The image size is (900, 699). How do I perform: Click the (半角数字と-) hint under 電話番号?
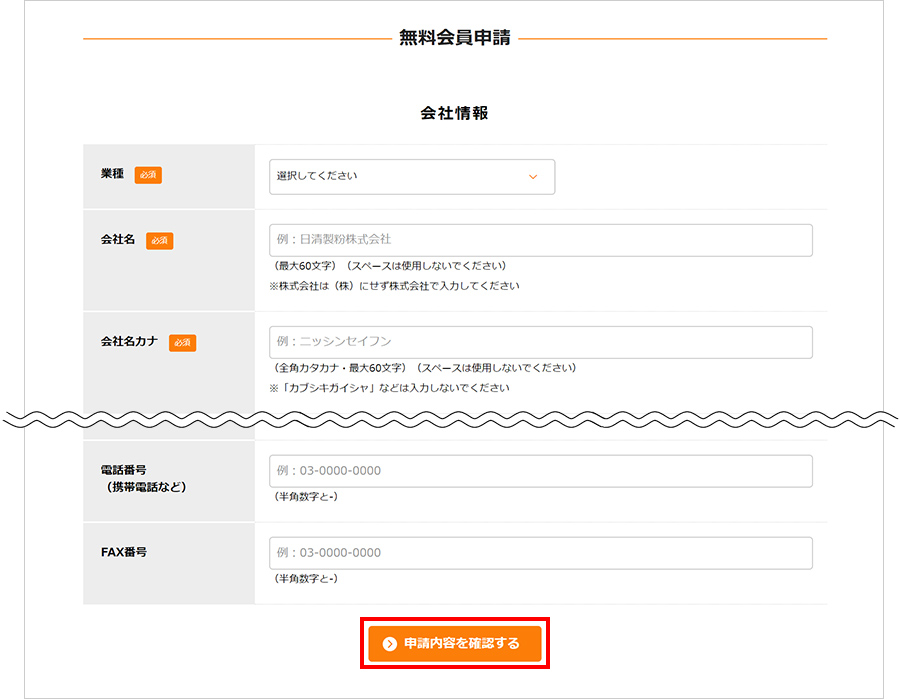pos(306,496)
